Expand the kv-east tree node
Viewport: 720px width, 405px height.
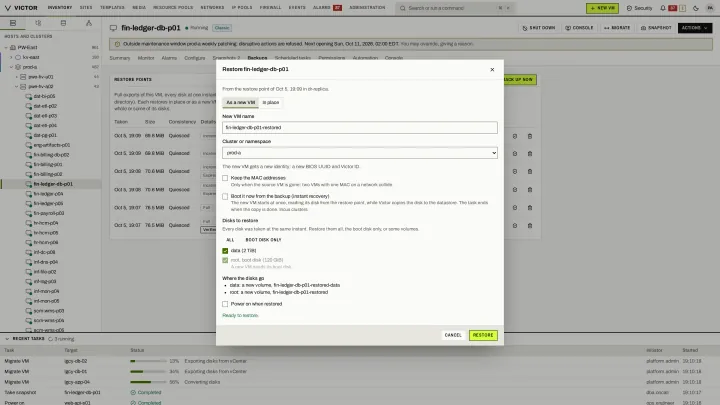pyautogui.click(x=11, y=57)
